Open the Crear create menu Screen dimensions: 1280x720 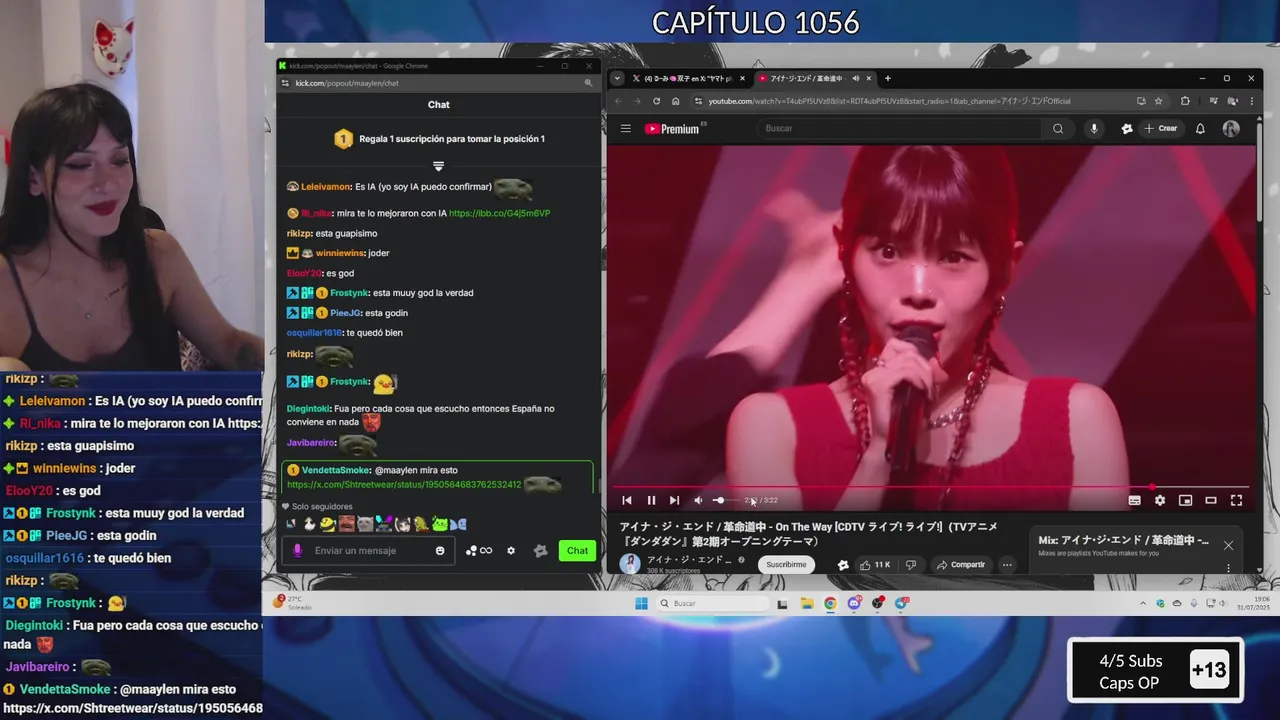pos(1161,128)
